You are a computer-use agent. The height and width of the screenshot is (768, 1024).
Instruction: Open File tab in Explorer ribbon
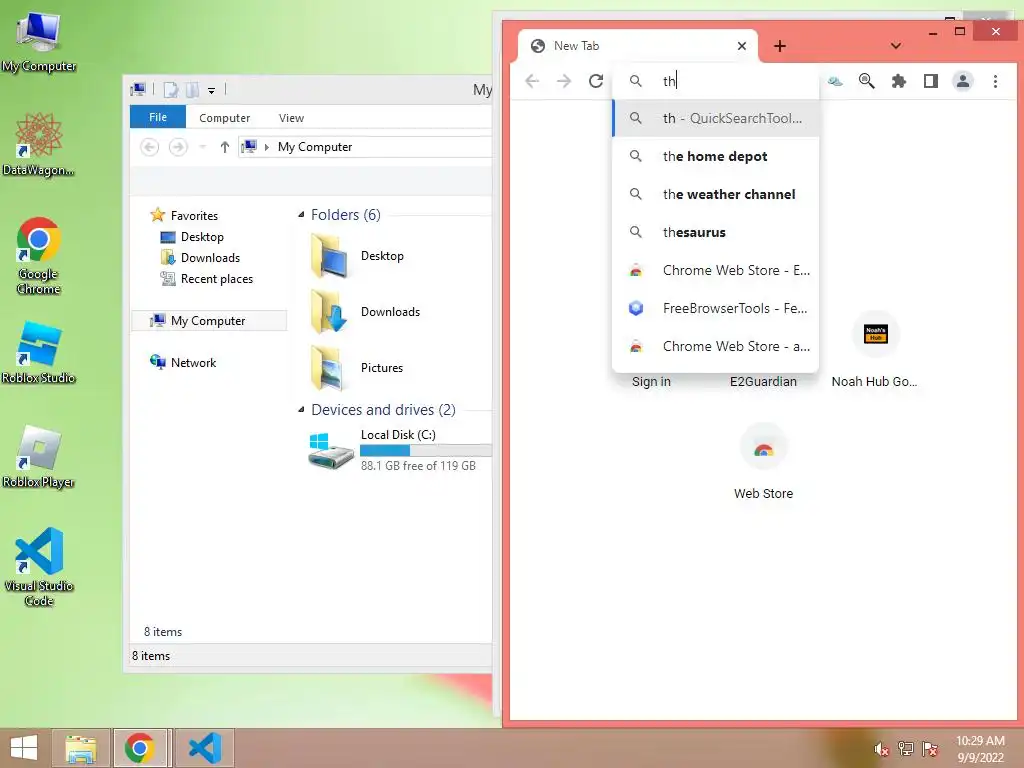[158, 117]
